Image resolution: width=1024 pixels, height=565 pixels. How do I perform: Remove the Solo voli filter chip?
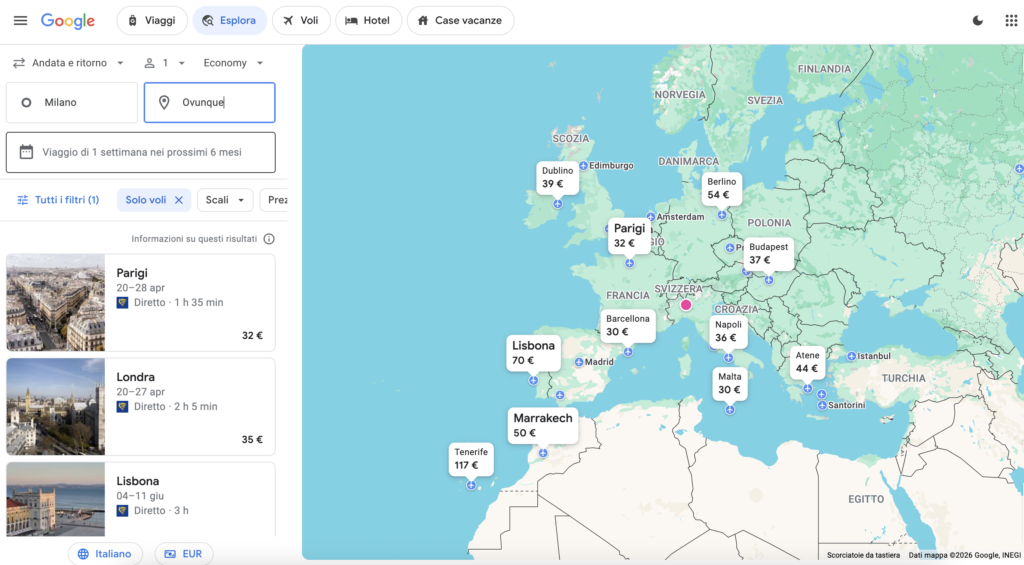pos(179,200)
